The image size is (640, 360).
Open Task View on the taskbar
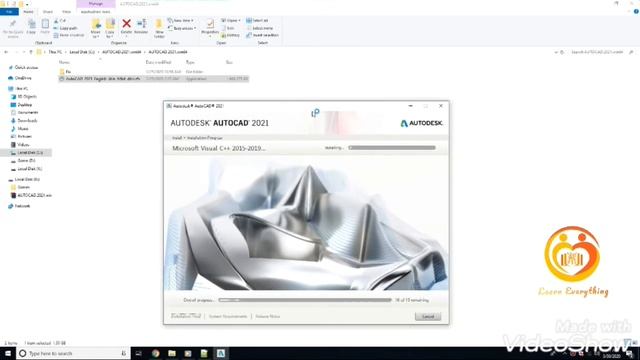click(x=138, y=353)
